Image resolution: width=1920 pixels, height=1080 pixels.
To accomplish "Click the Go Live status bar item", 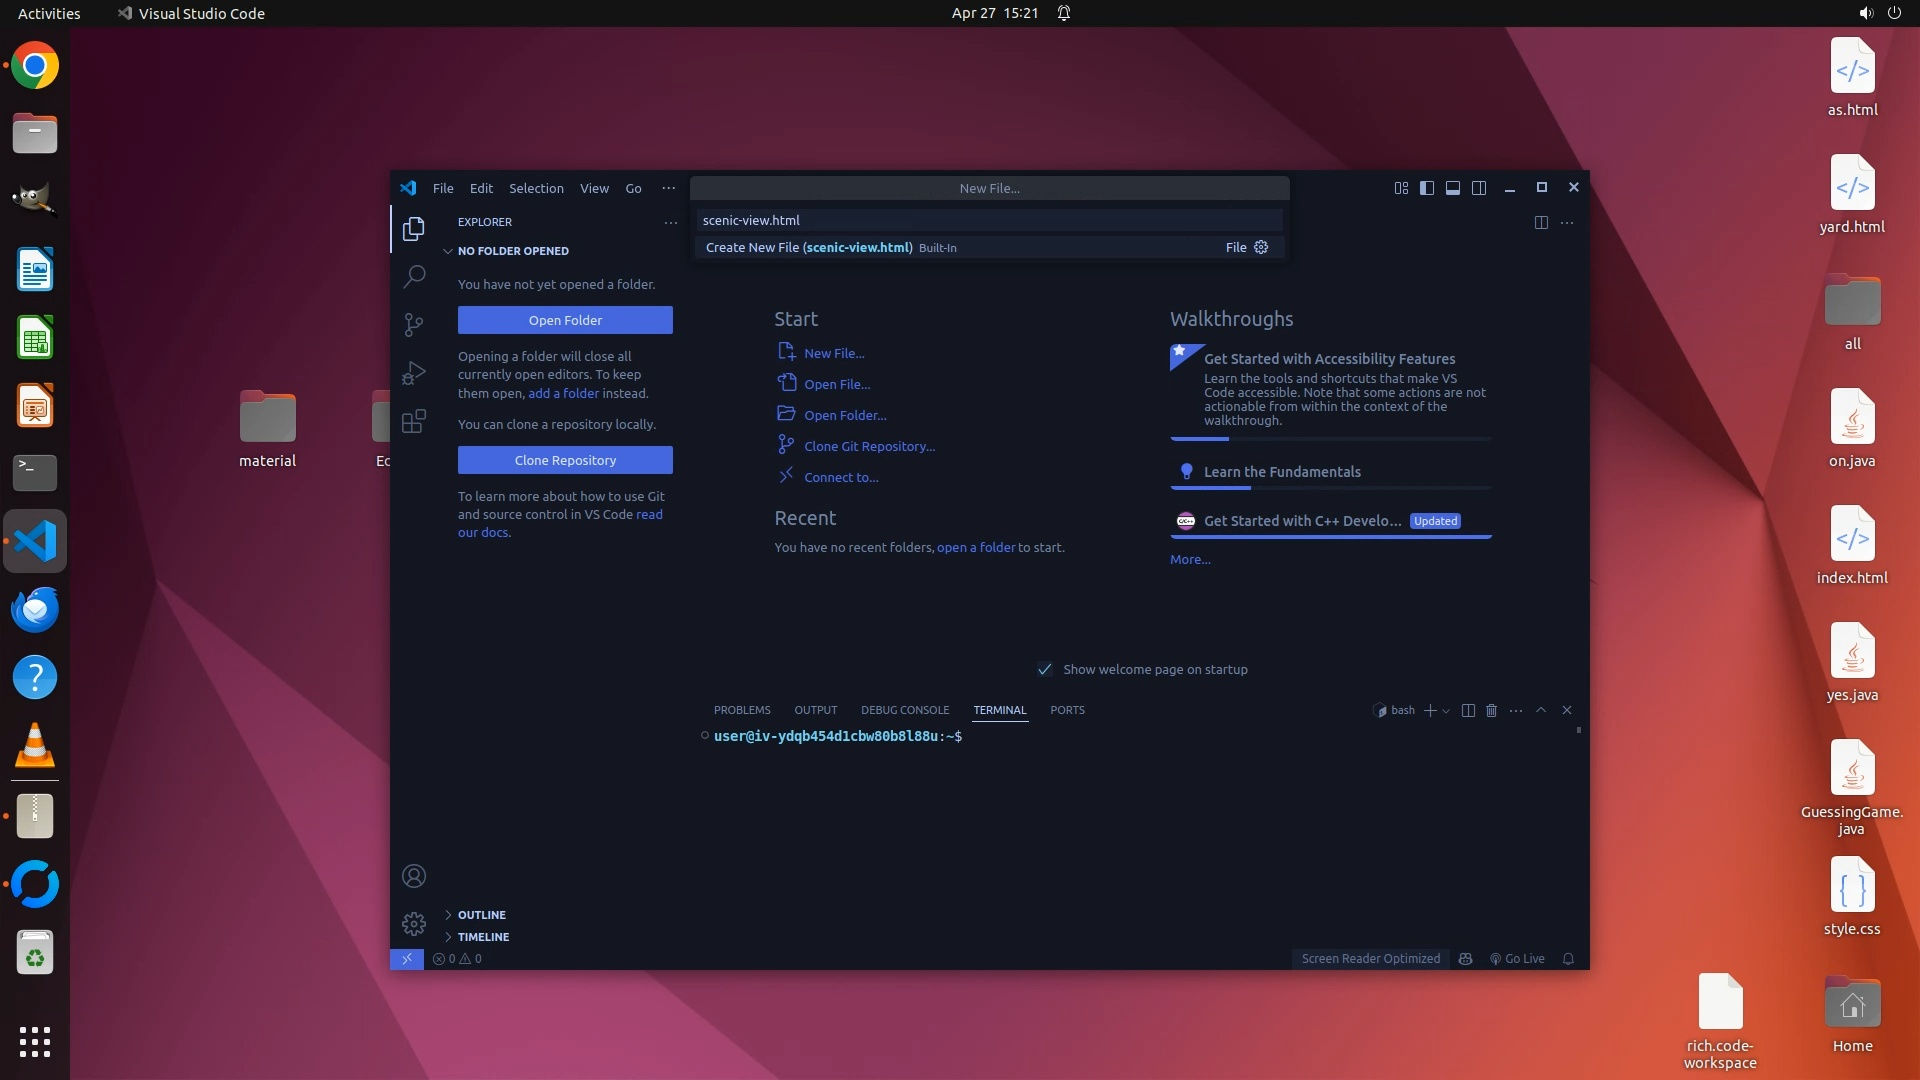I will [1517, 958].
